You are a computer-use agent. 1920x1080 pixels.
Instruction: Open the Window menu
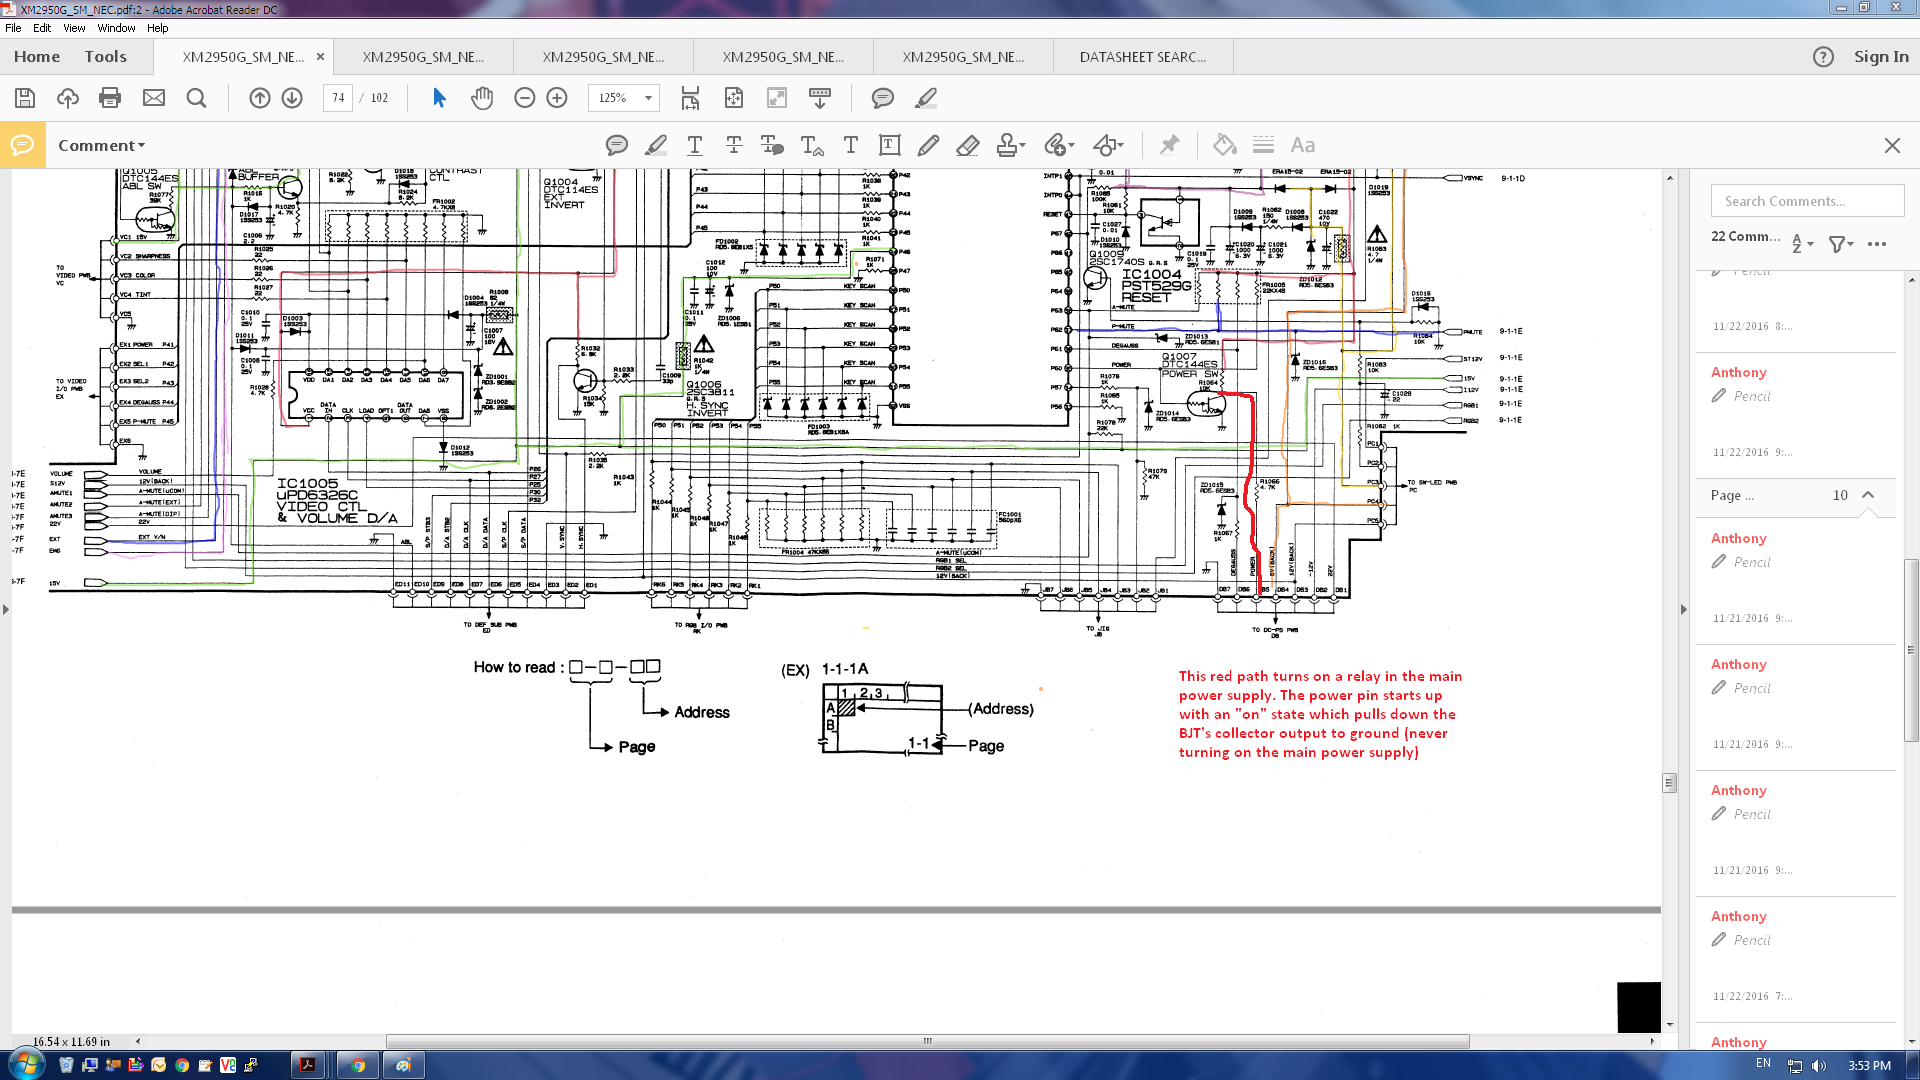(116, 28)
